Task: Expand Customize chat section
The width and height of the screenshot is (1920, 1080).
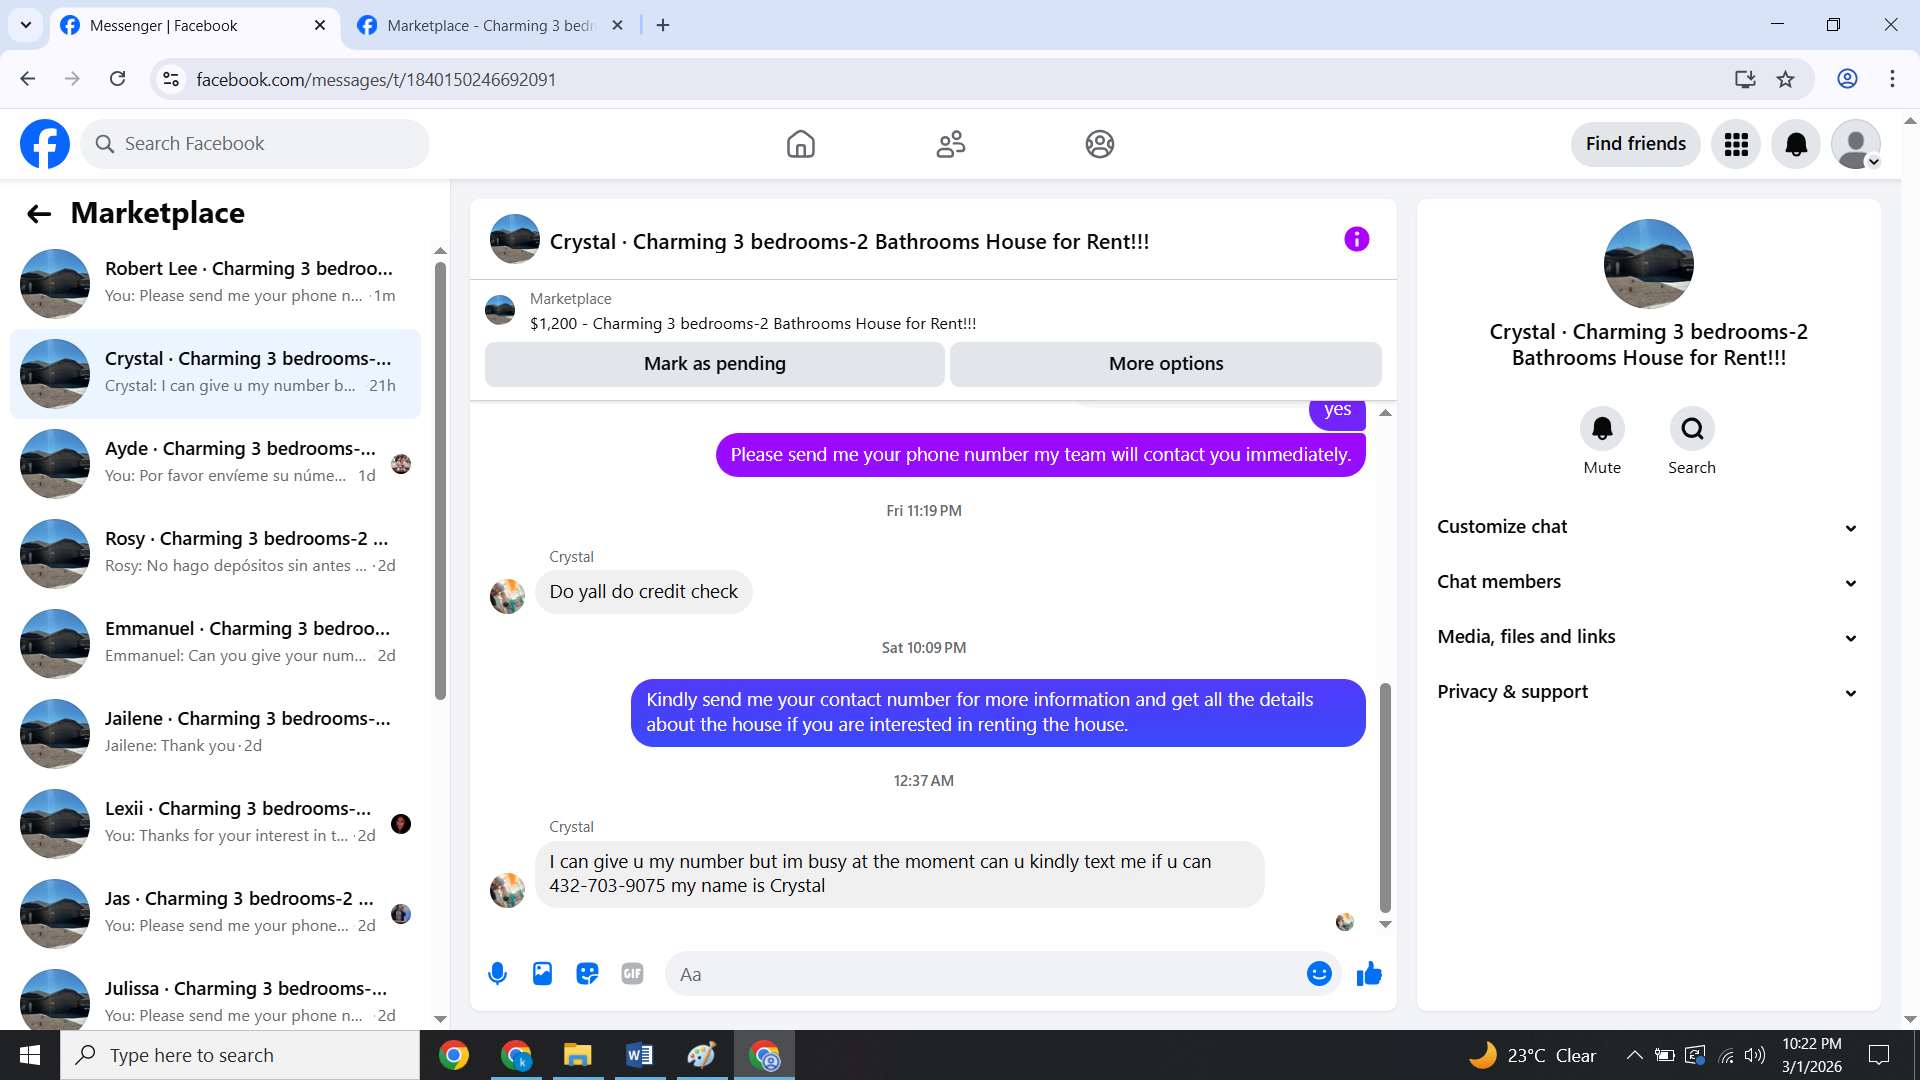Action: 1648,527
